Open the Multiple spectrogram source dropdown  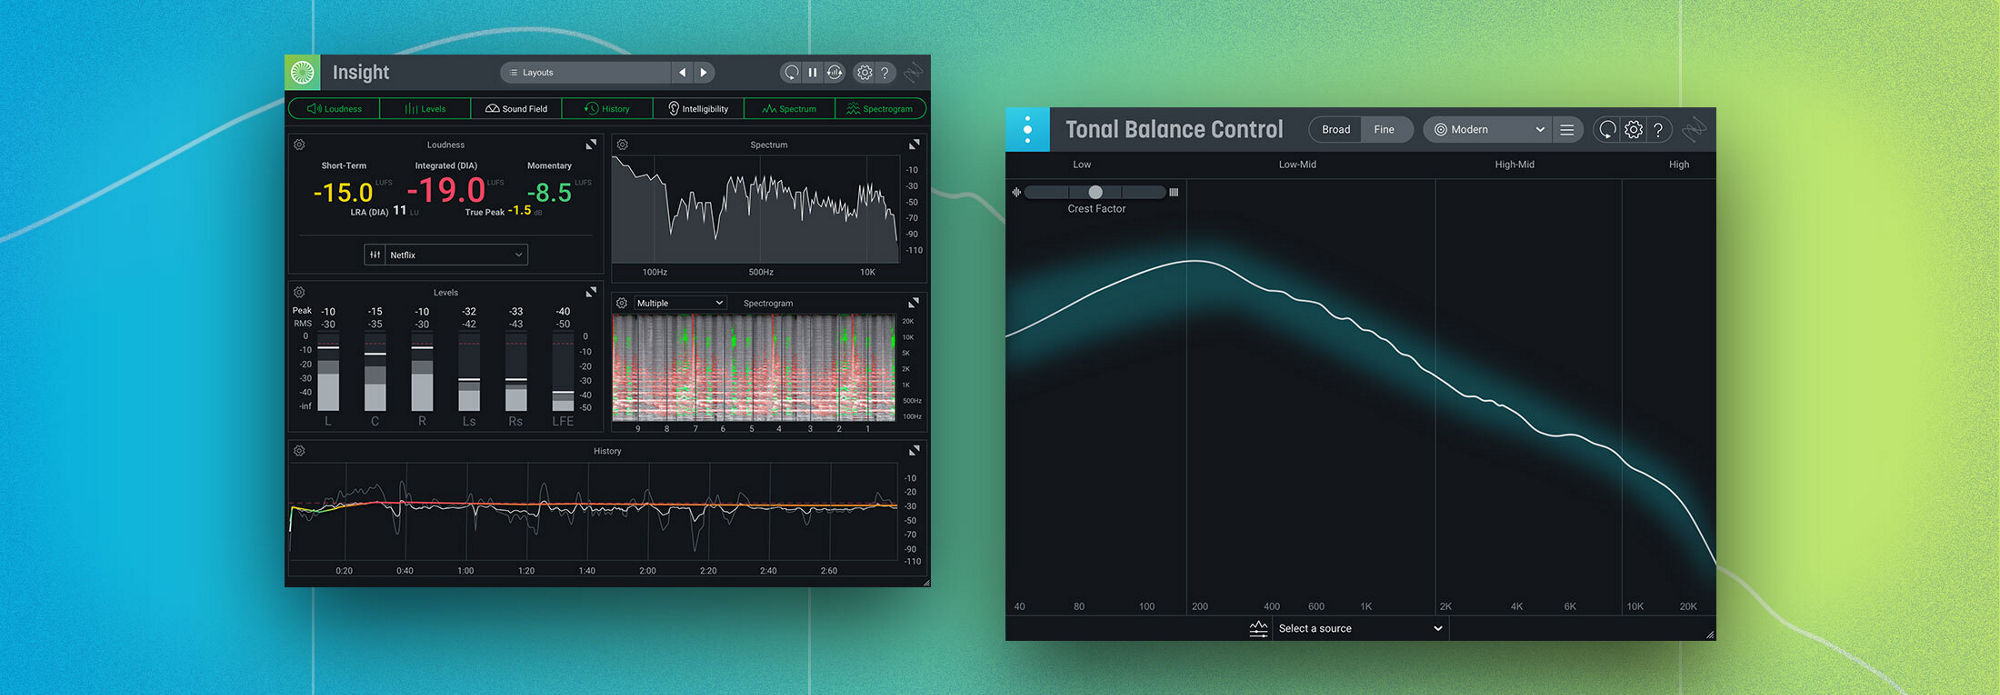pyautogui.click(x=680, y=303)
